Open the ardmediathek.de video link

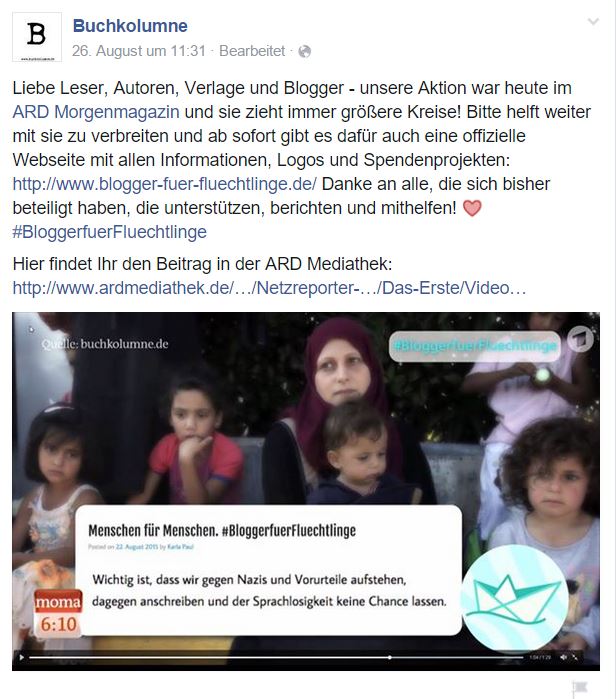[x=269, y=288]
